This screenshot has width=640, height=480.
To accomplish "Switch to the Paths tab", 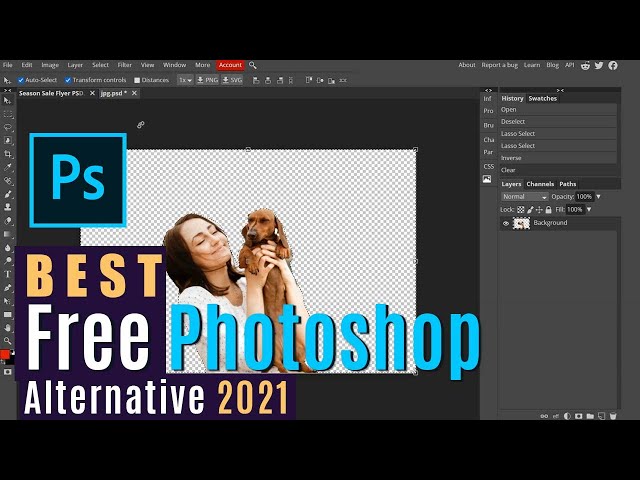I will pos(567,184).
